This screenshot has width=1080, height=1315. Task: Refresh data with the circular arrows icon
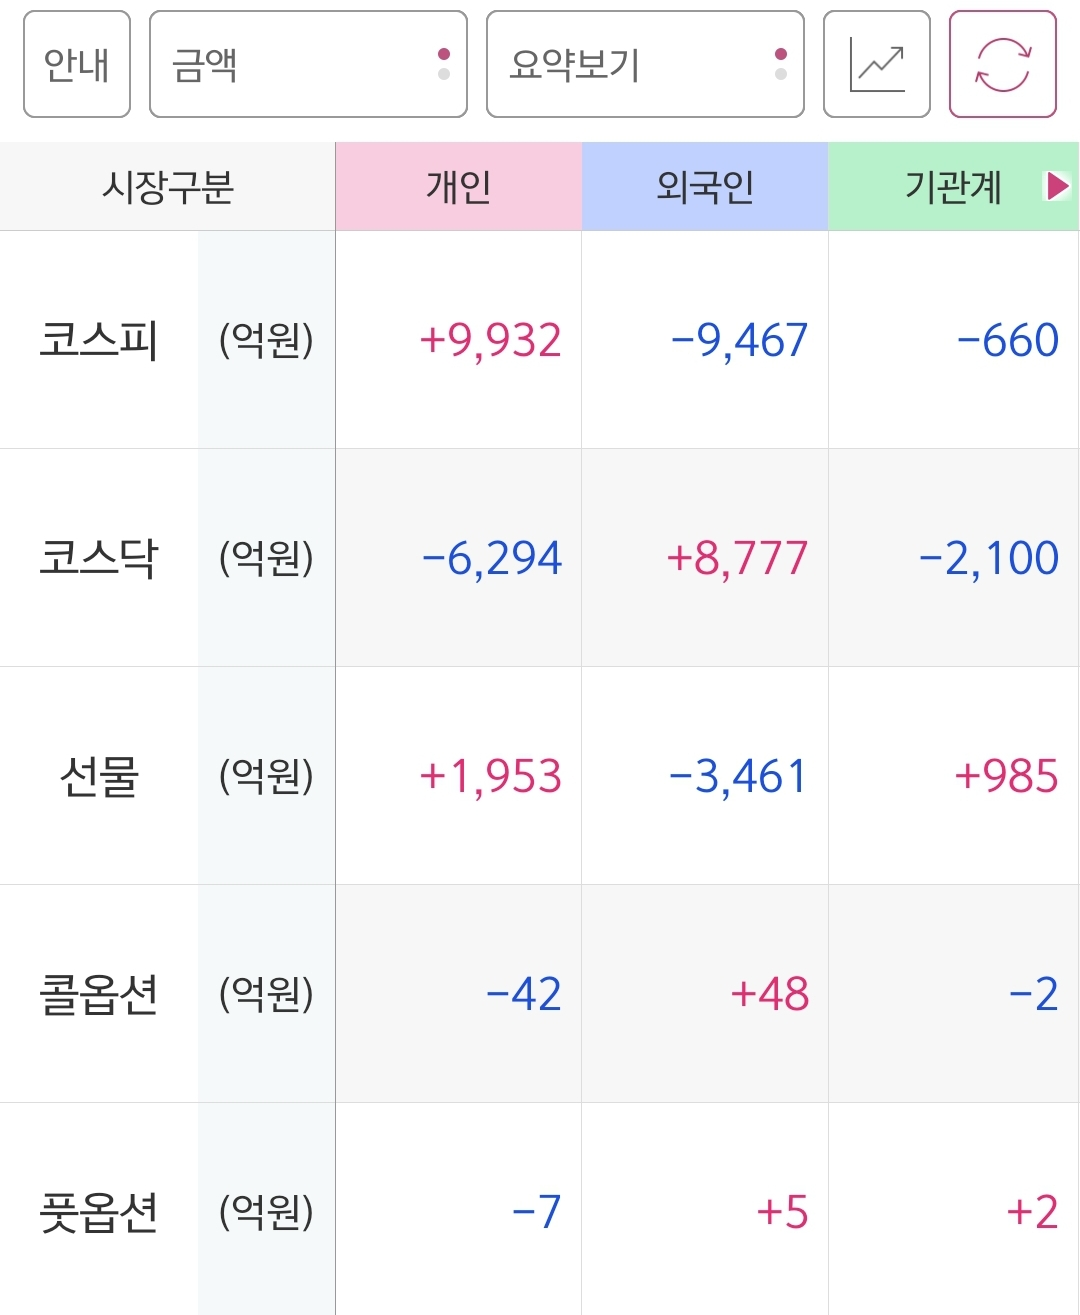[x=1002, y=64]
